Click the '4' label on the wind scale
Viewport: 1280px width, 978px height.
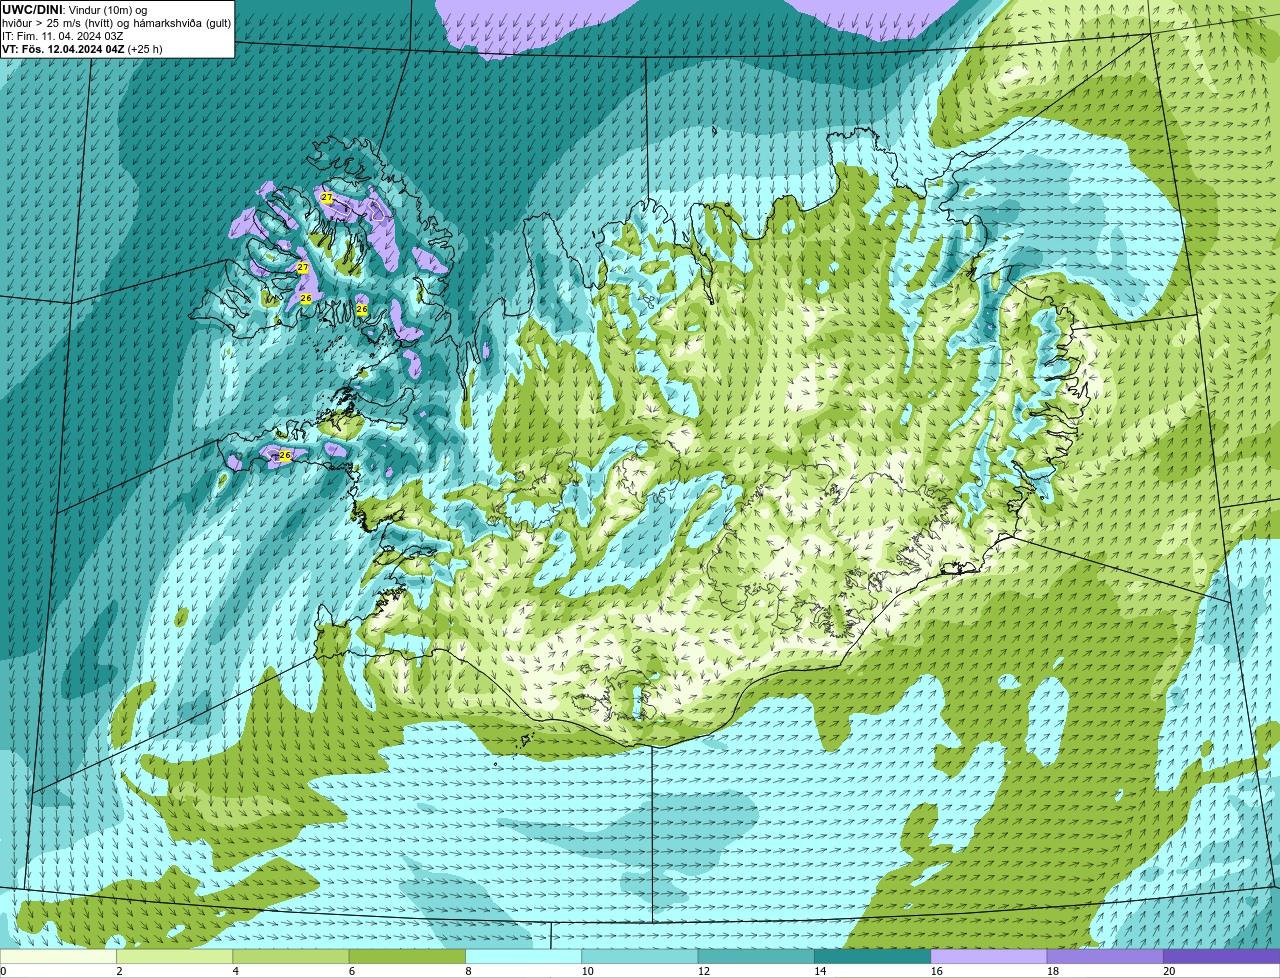(x=236, y=971)
